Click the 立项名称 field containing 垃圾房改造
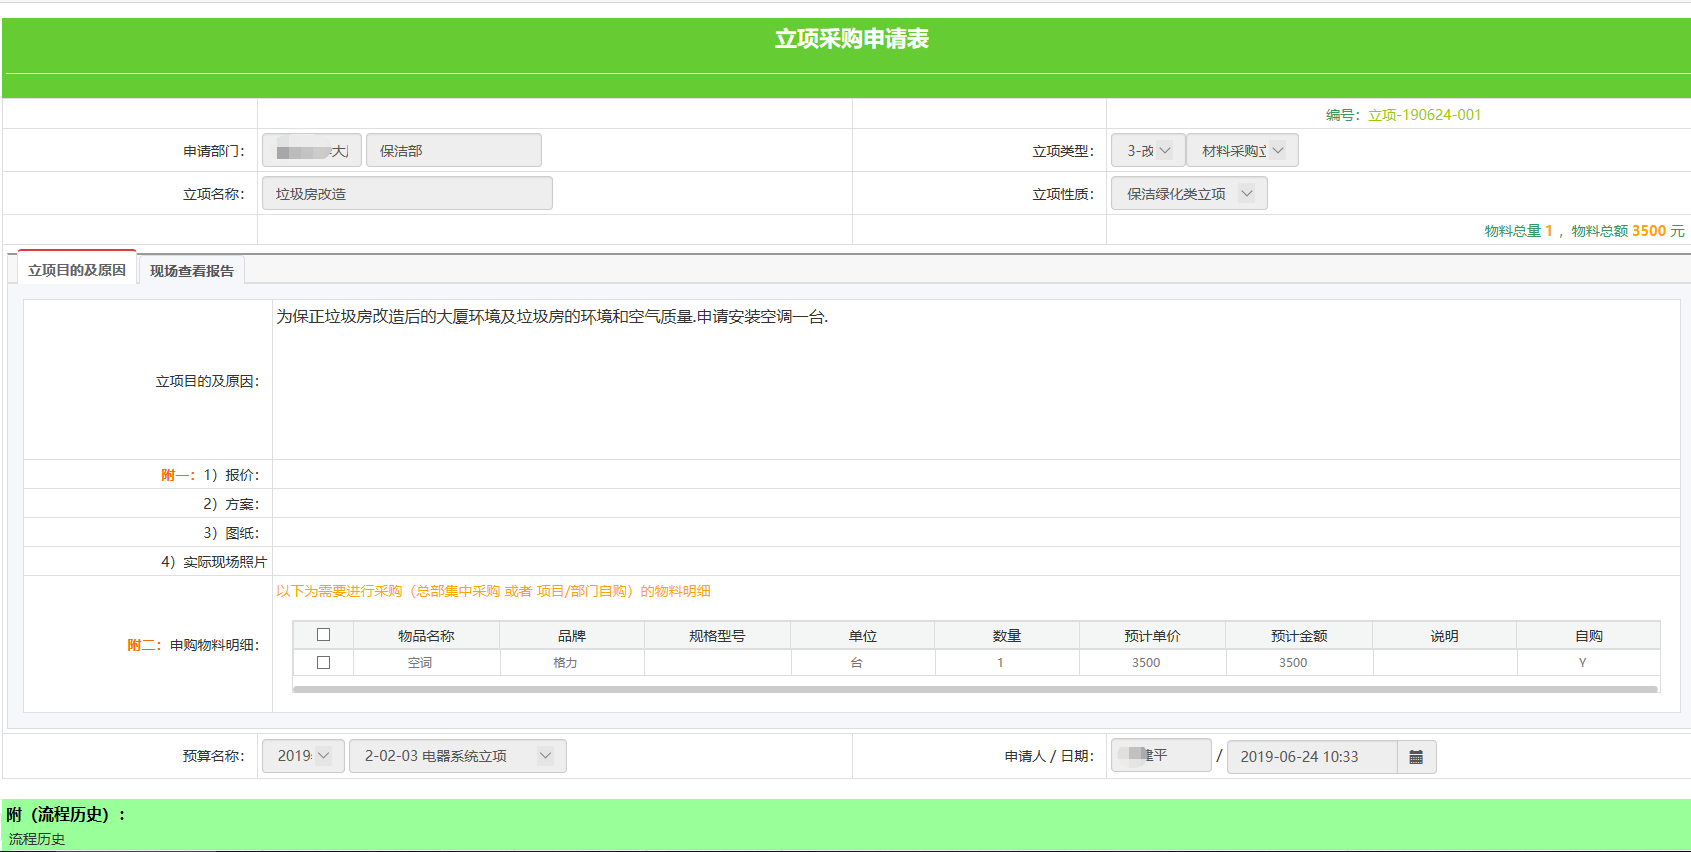The width and height of the screenshot is (1691, 852). pos(407,194)
